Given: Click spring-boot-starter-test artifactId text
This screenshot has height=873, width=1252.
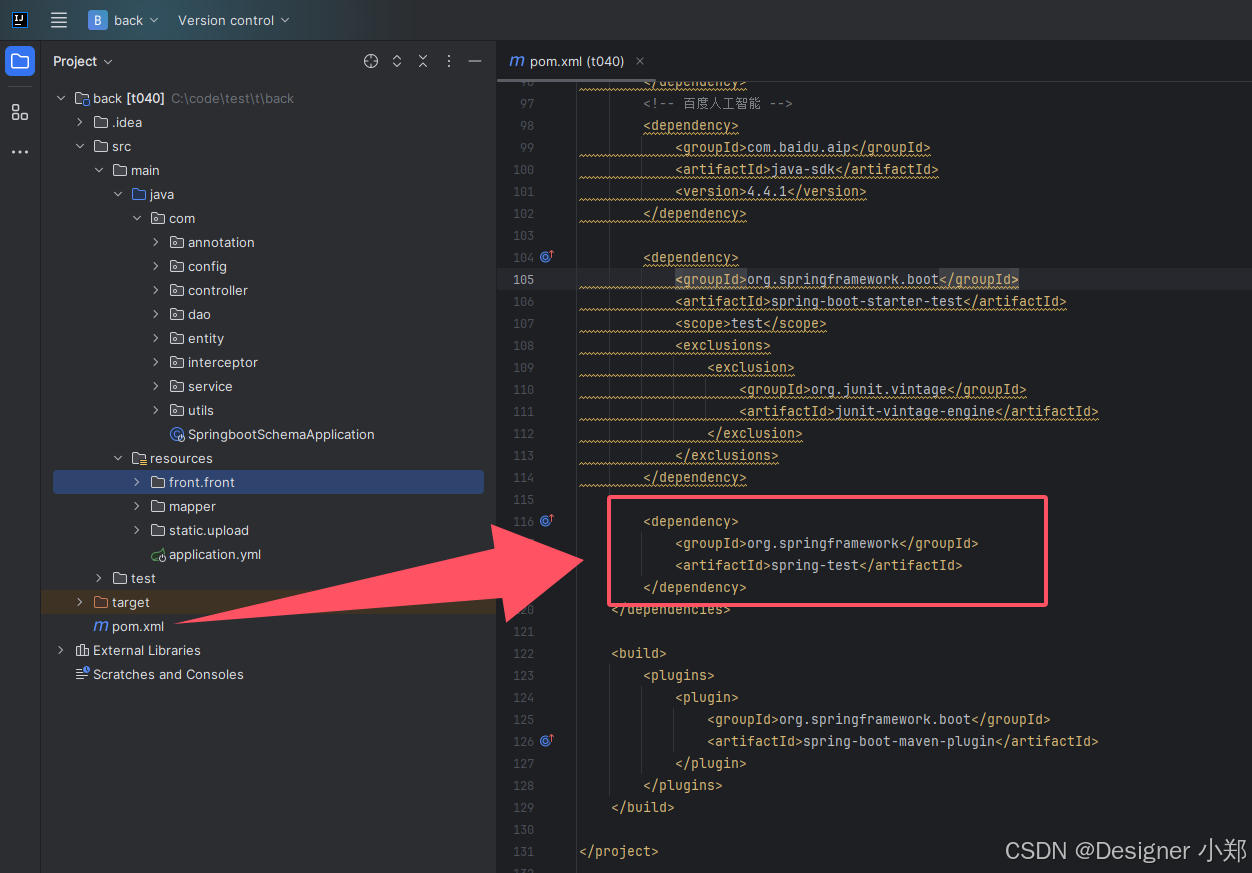Looking at the screenshot, I should coord(867,301).
